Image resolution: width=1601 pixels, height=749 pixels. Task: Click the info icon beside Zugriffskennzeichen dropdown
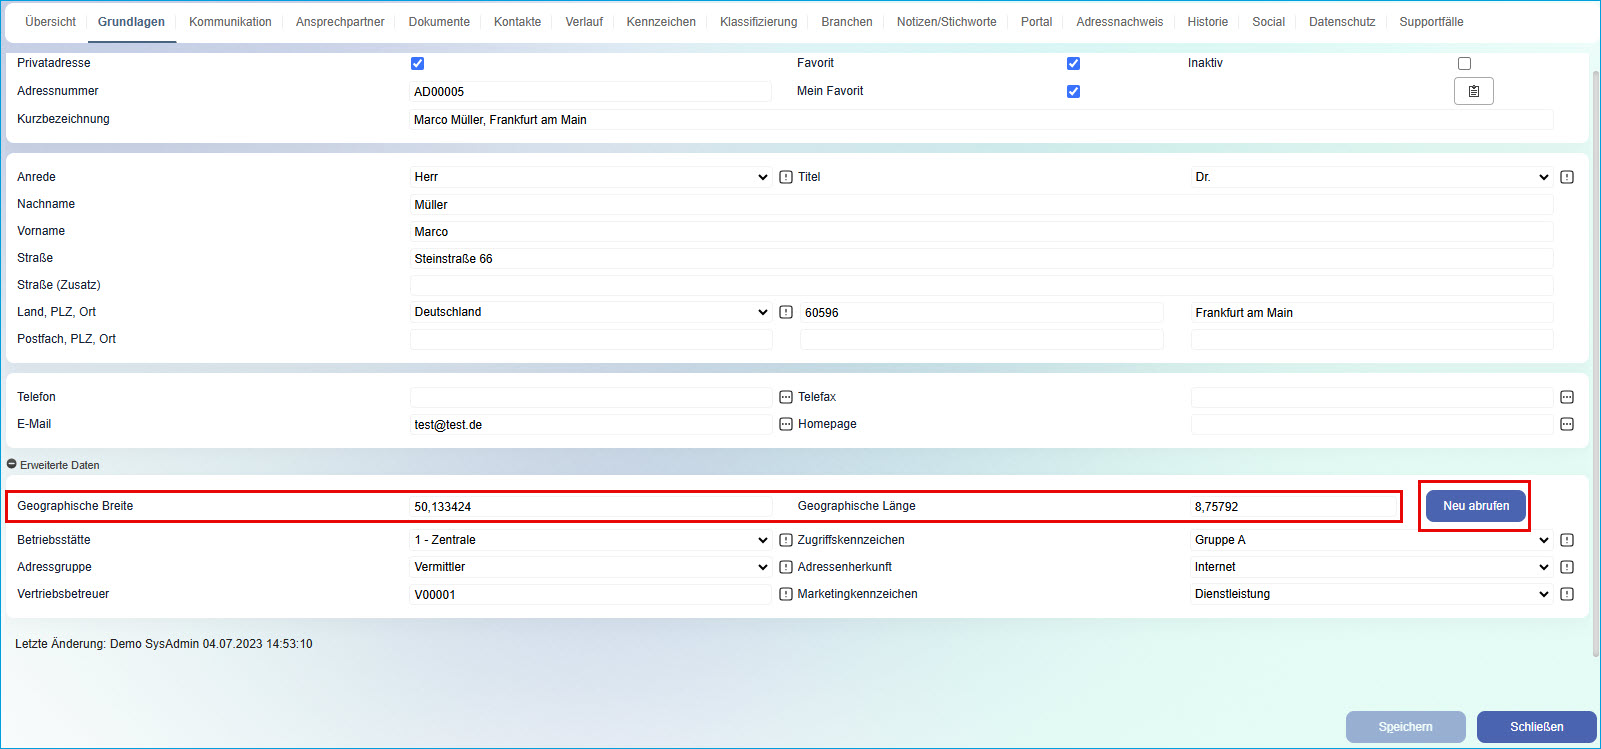pos(1567,540)
